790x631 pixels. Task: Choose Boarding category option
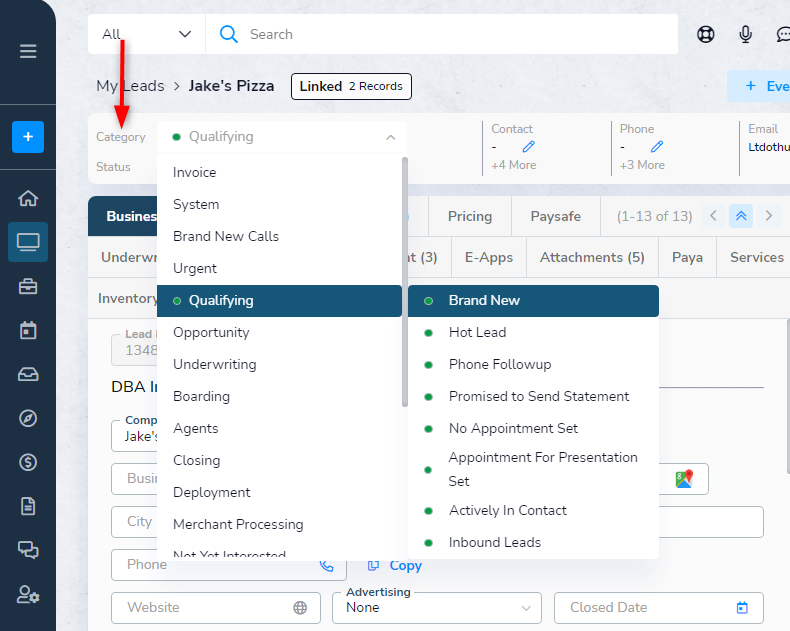coord(280,396)
